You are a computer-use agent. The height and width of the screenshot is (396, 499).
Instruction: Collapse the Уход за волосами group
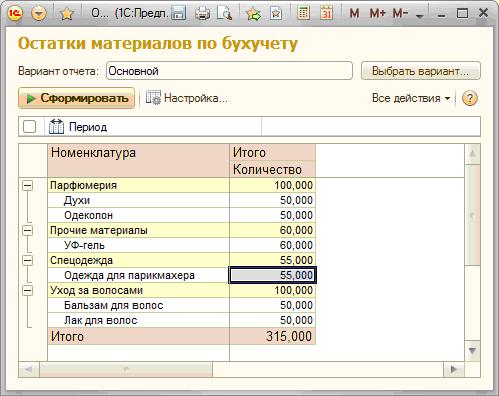point(28,290)
